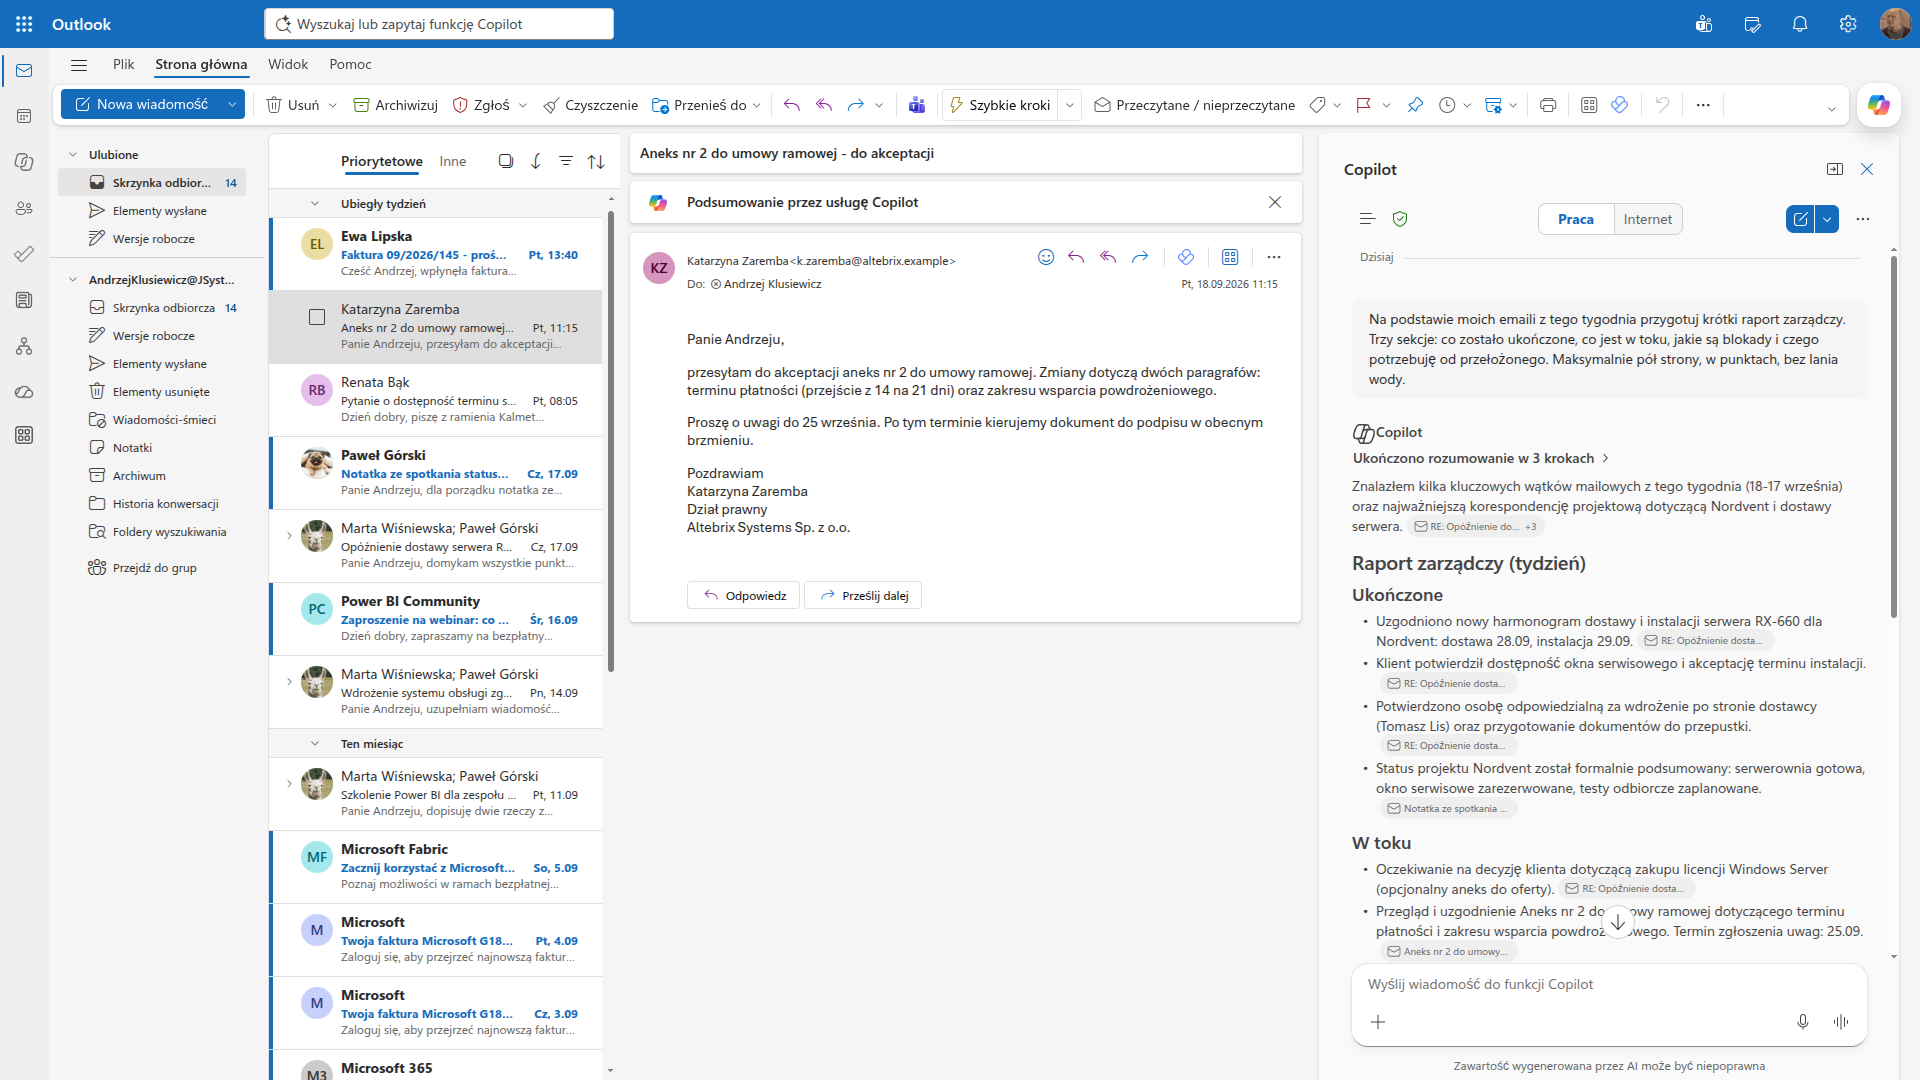
Task: Open Przenieś do dropdown arrow
Action: point(757,105)
